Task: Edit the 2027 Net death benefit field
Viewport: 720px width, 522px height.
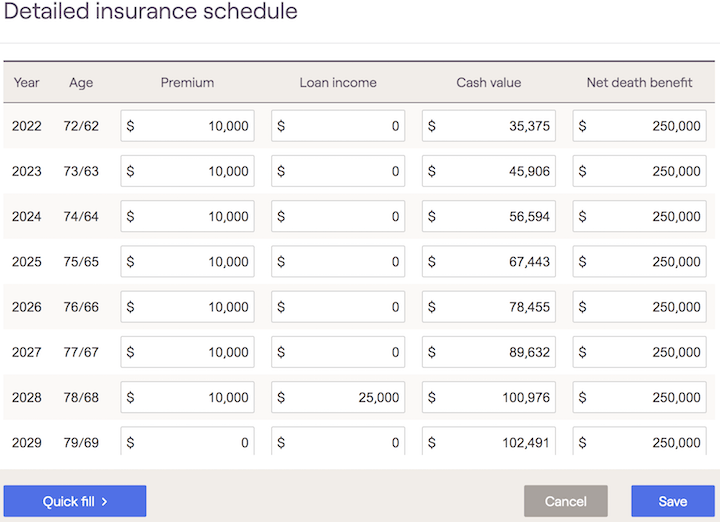Action: [640, 352]
